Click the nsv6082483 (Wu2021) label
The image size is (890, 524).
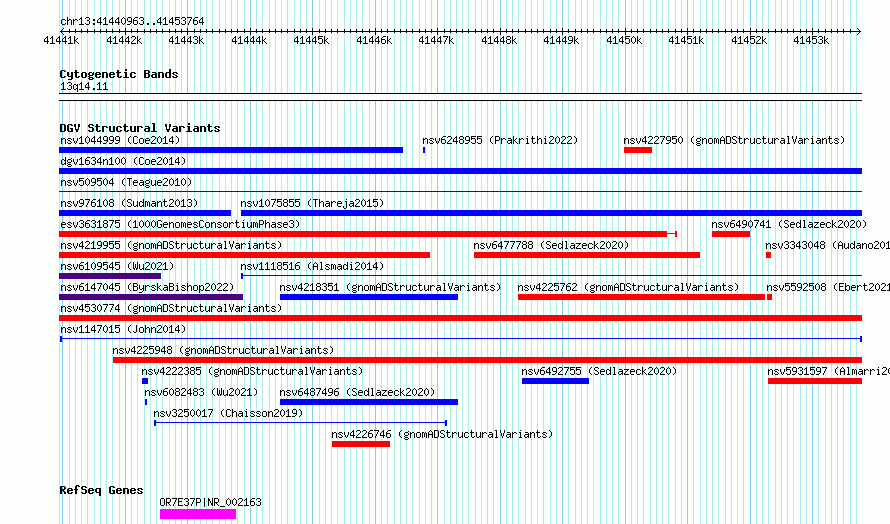pos(201,392)
